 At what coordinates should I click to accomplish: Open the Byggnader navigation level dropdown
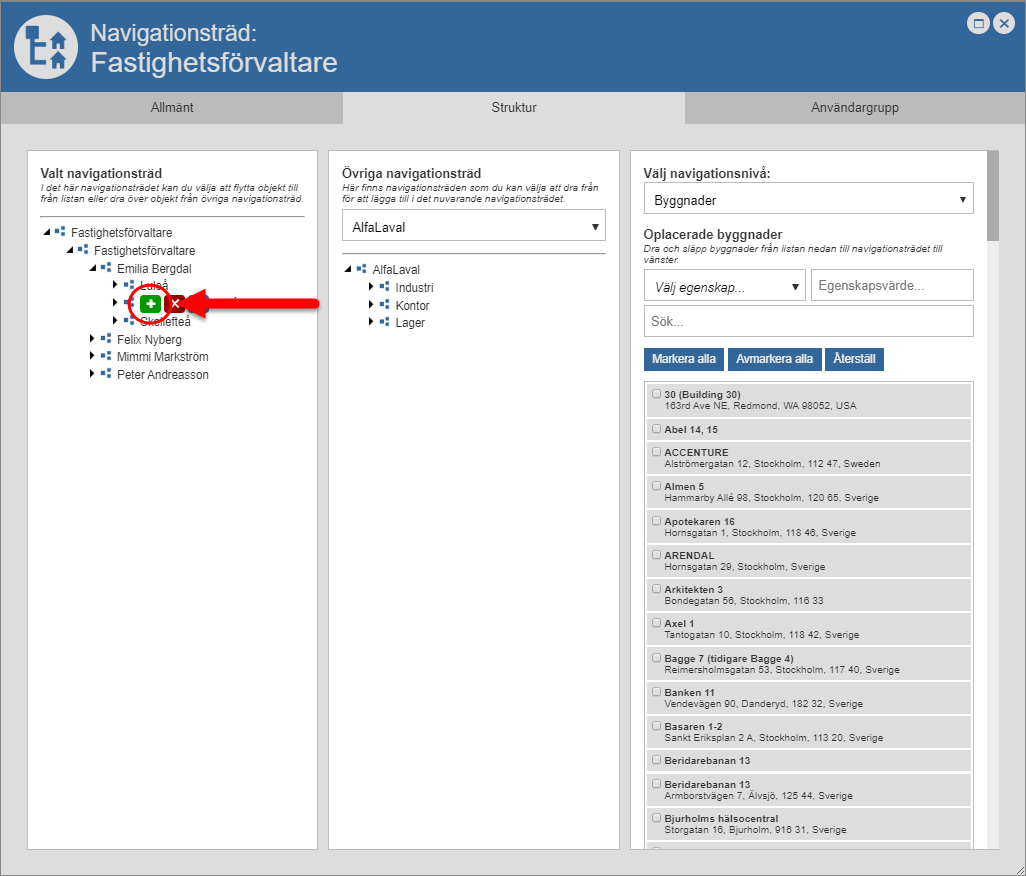click(808, 199)
